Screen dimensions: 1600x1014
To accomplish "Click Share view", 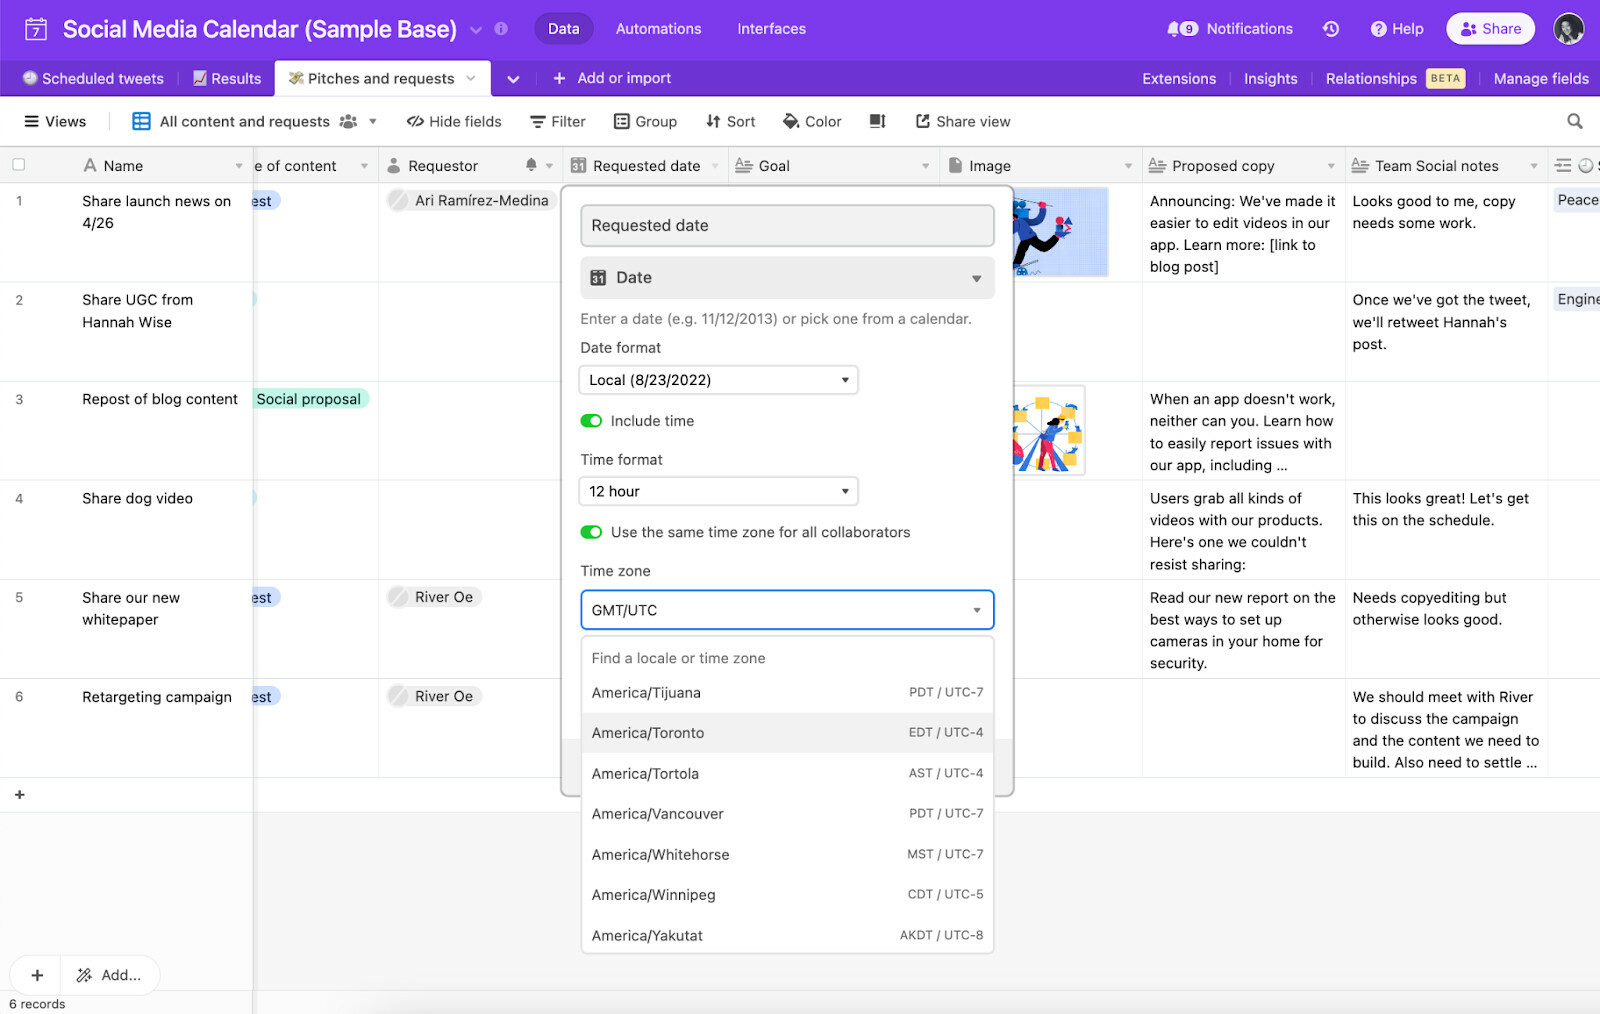I will [x=963, y=121].
